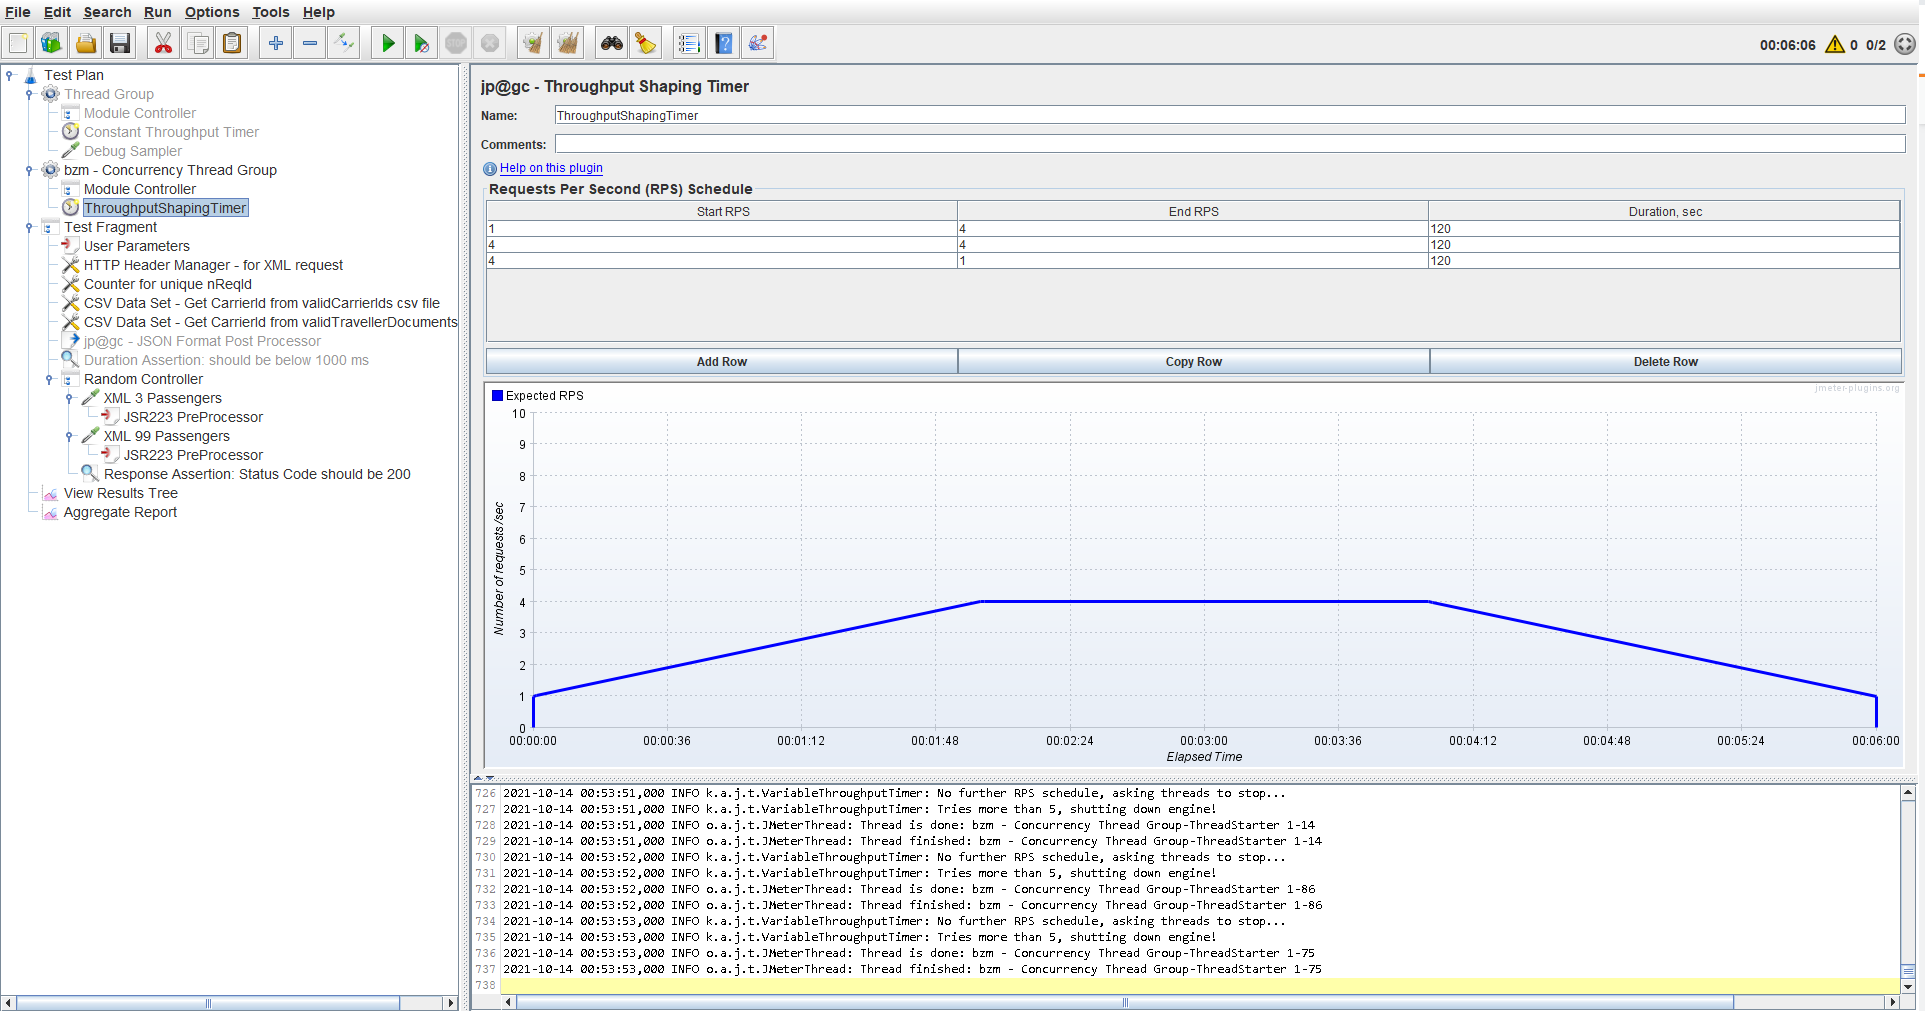Click the Clear All double broom icon
Viewport: 1925px width, 1011px height.
click(568, 43)
